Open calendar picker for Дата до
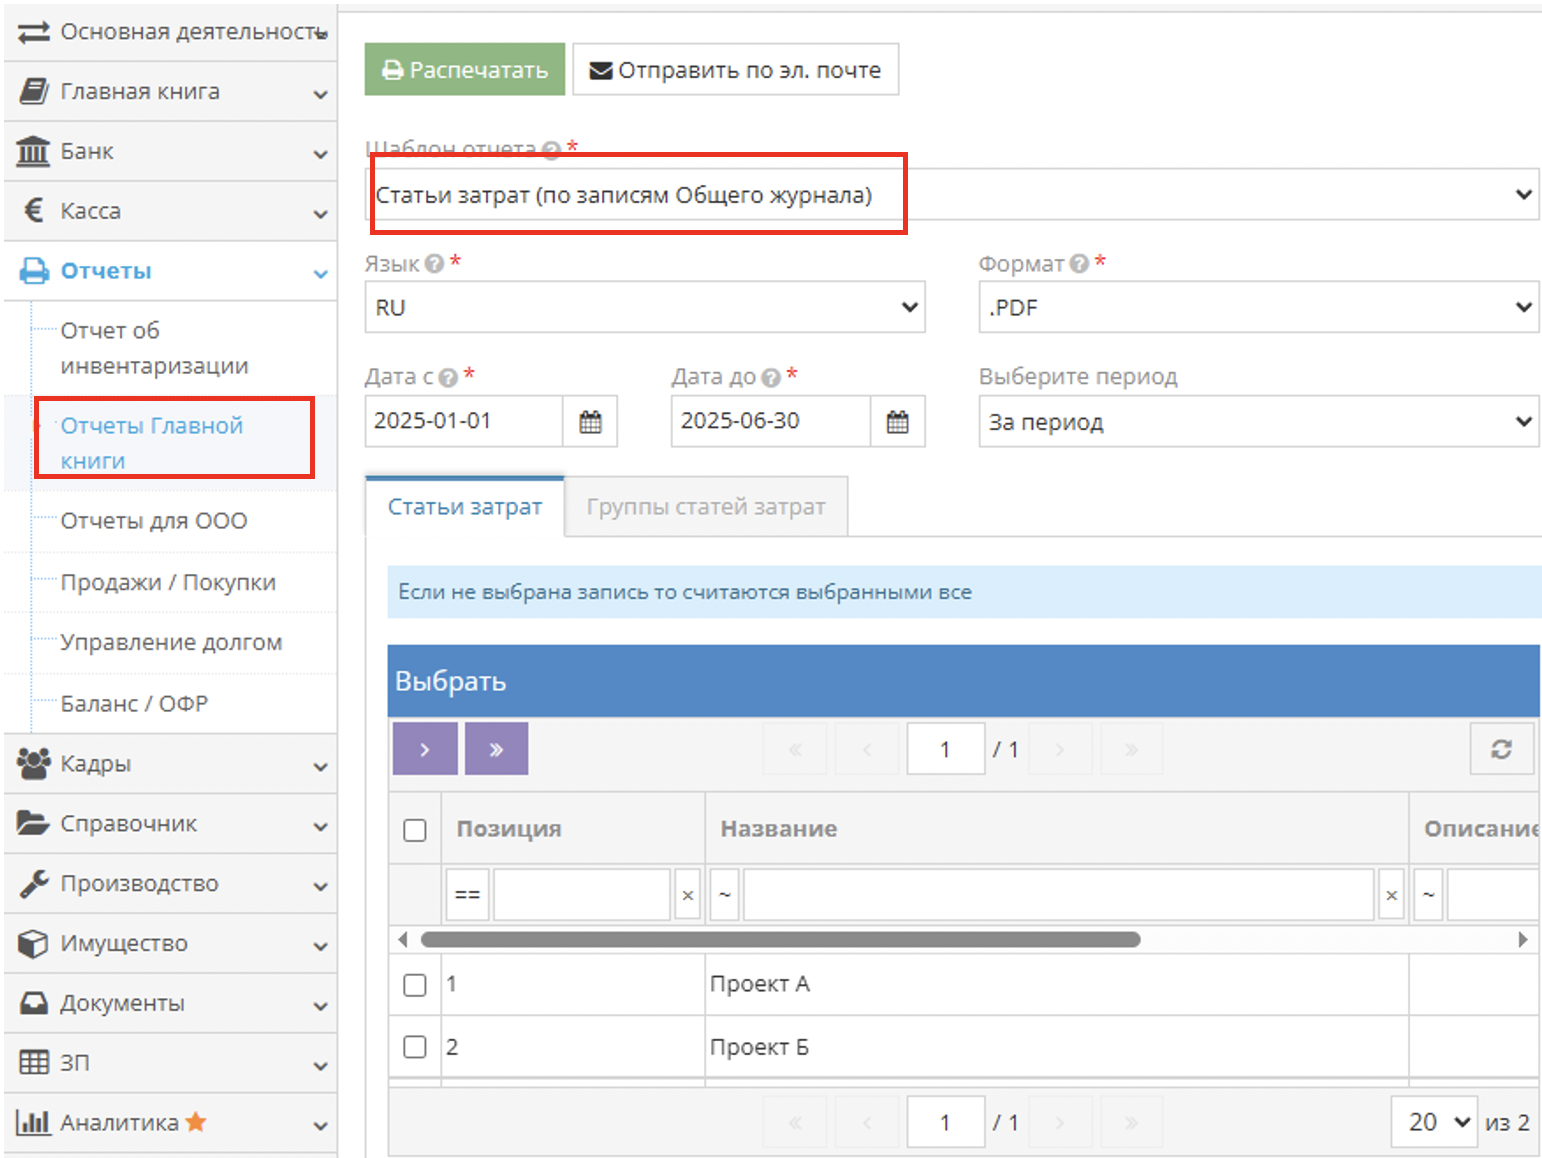Image resolution: width=1542 pixels, height=1158 pixels. tap(897, 422)
